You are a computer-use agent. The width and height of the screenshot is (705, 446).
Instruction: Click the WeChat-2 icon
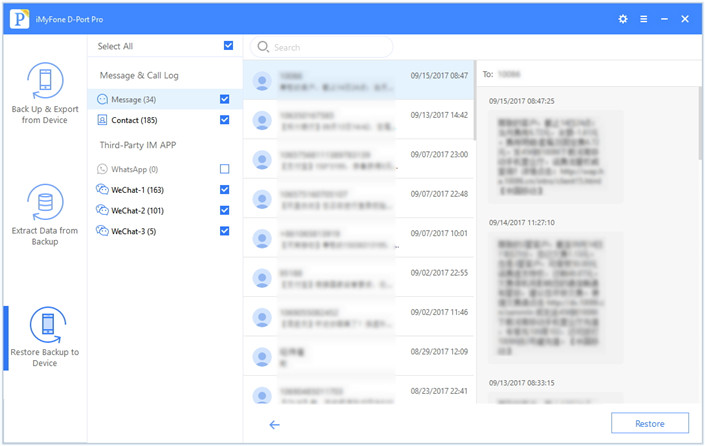[x=103, y=210]
